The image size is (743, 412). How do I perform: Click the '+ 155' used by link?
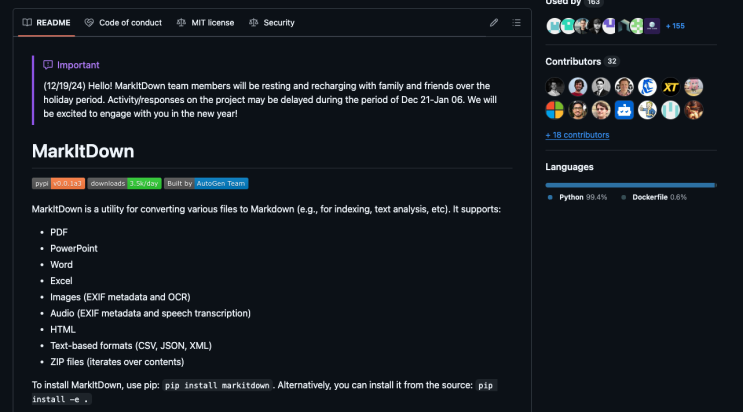tap(675, 26)
